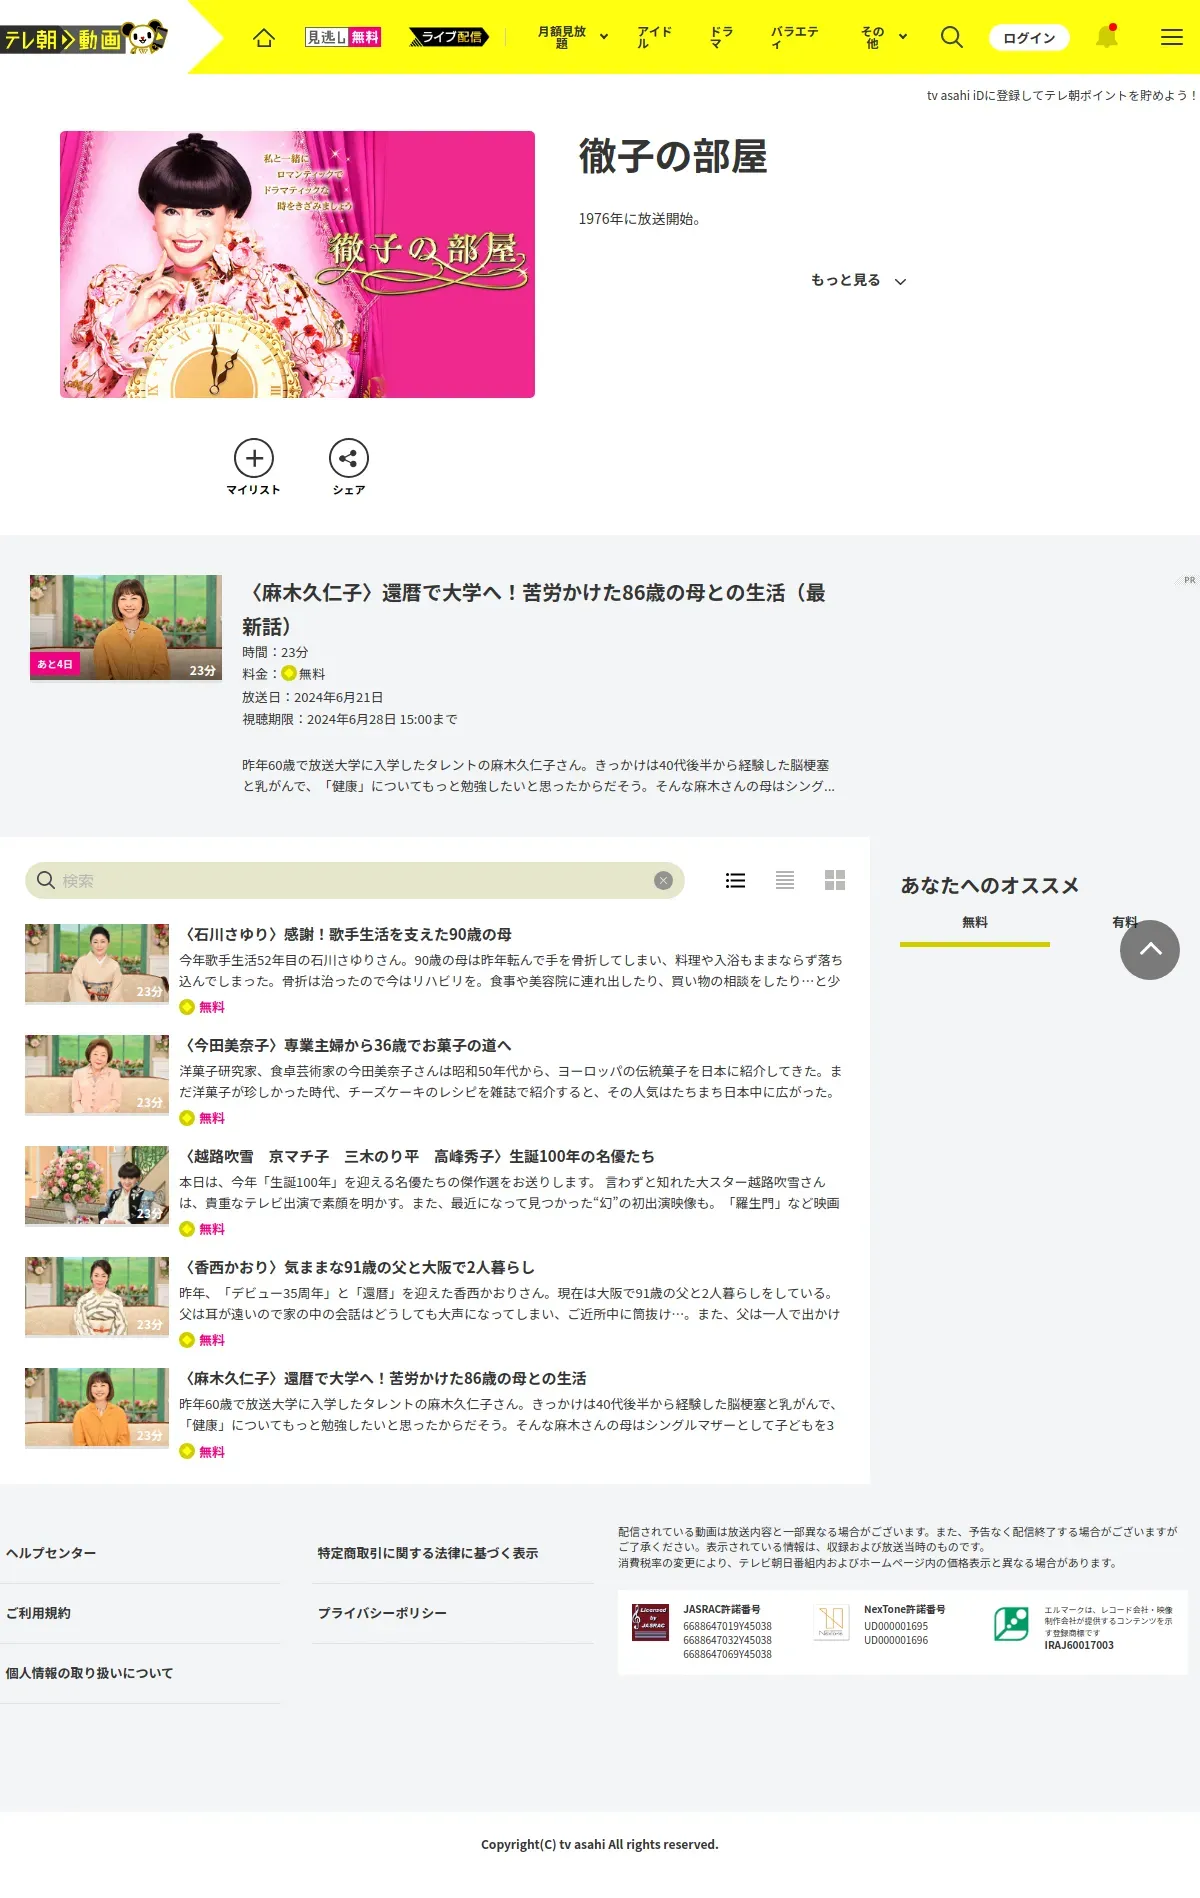
Task: Click the JASRAC license logo
Action: click(651, 1622)
